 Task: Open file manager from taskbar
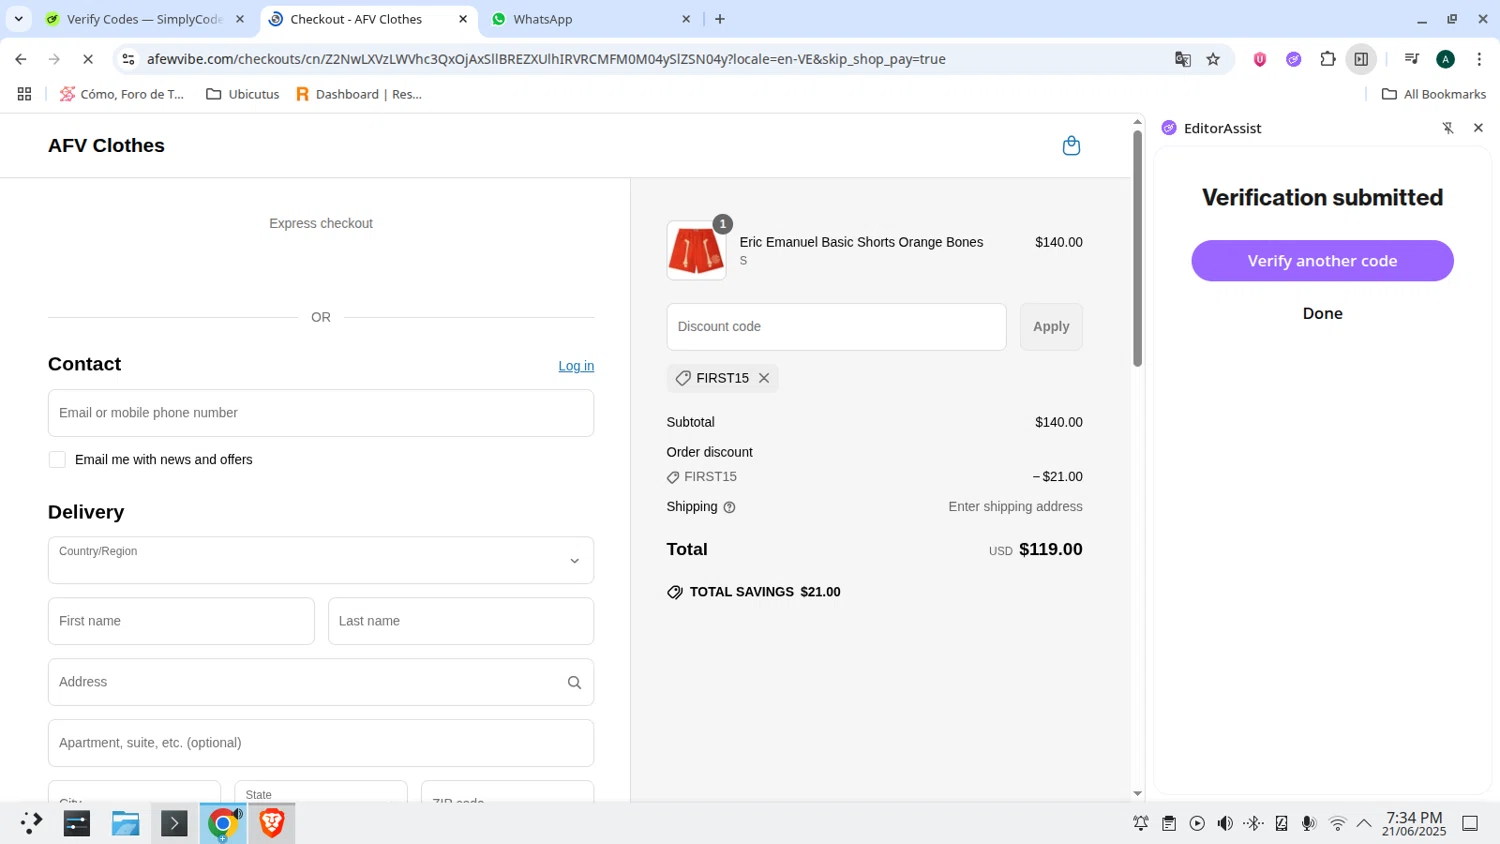tap(125, 823)
